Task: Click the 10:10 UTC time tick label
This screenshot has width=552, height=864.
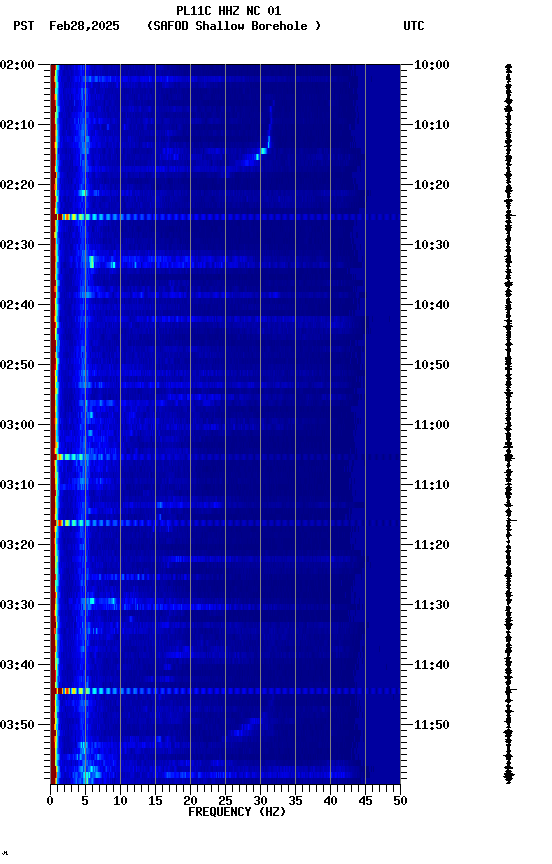Action: pos(432,125)
